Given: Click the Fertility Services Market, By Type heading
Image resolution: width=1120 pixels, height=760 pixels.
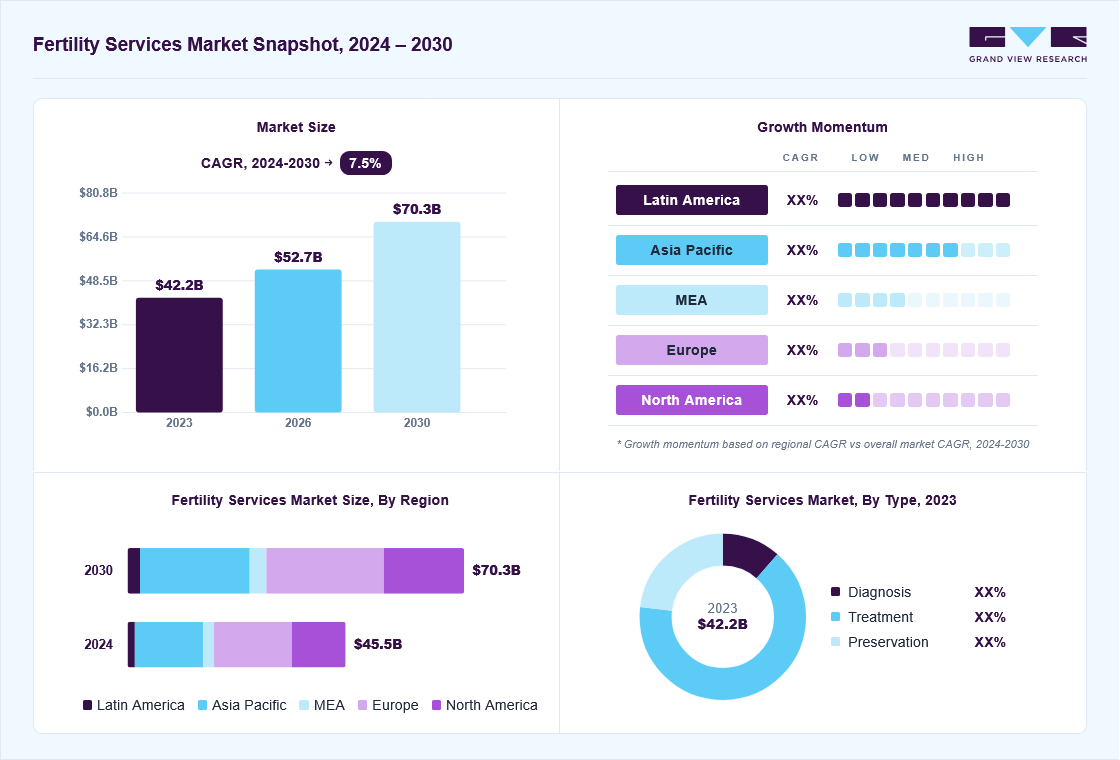Looking at the screenshot, I should 823,500.
